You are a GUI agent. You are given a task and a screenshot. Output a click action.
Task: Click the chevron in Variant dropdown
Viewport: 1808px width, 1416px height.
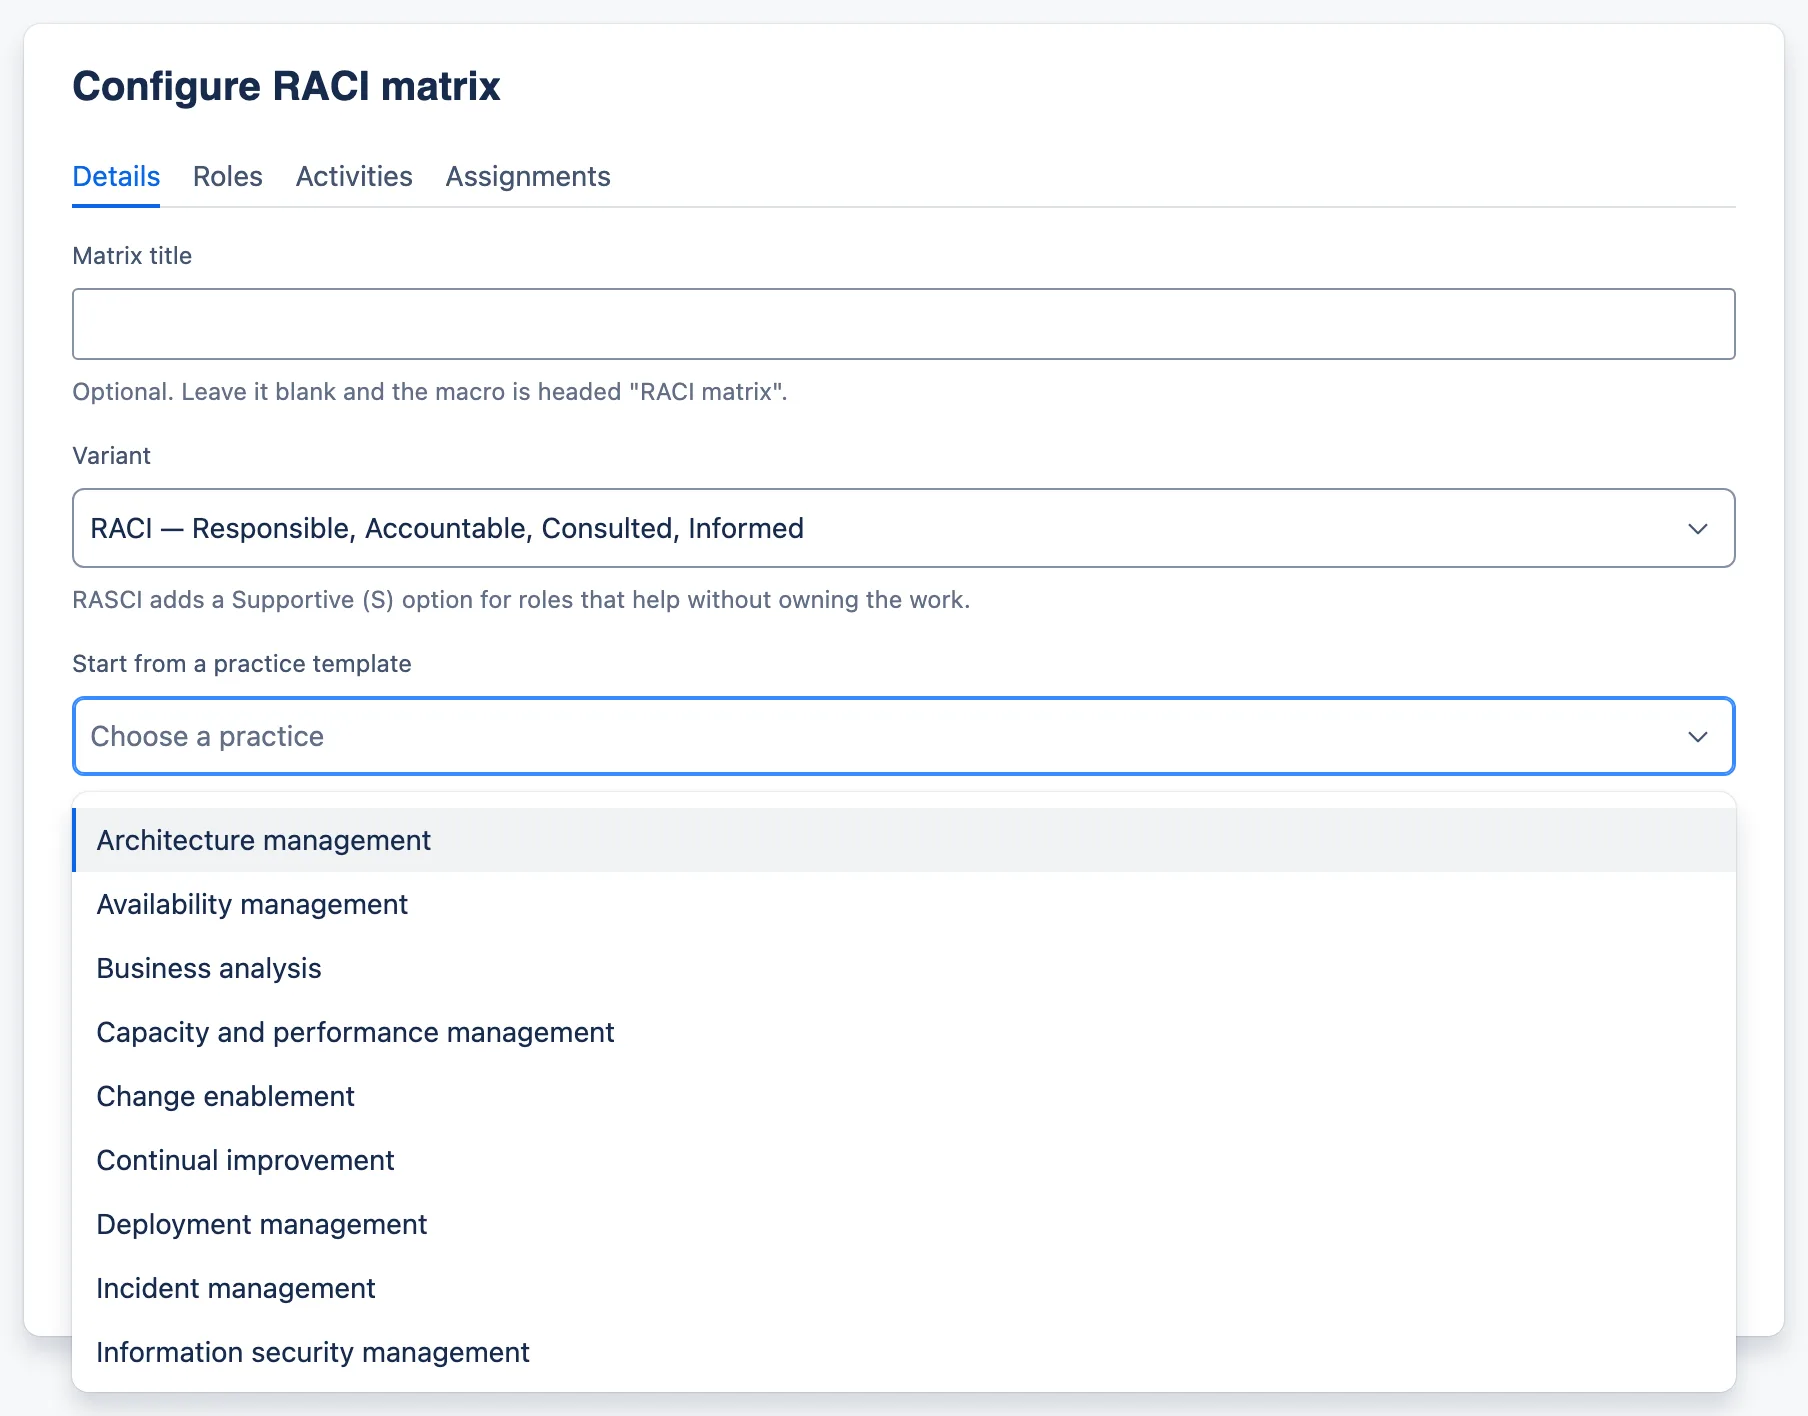click(x=1698, y=528)
